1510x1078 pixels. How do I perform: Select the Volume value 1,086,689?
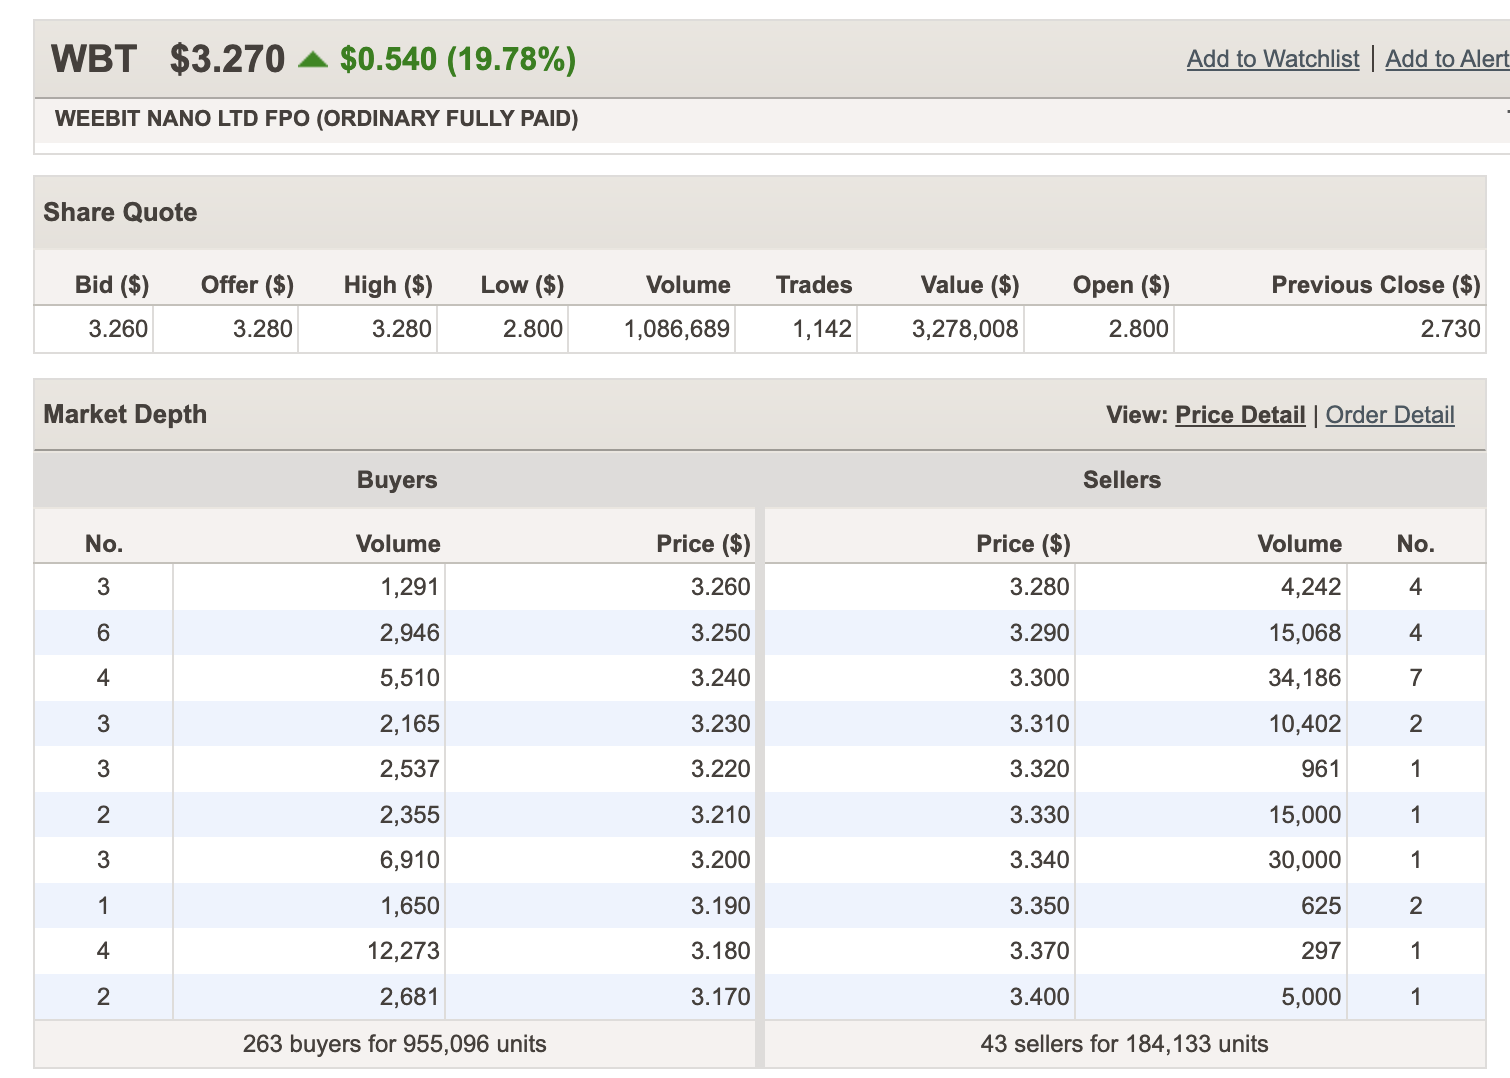pos(676,329)
